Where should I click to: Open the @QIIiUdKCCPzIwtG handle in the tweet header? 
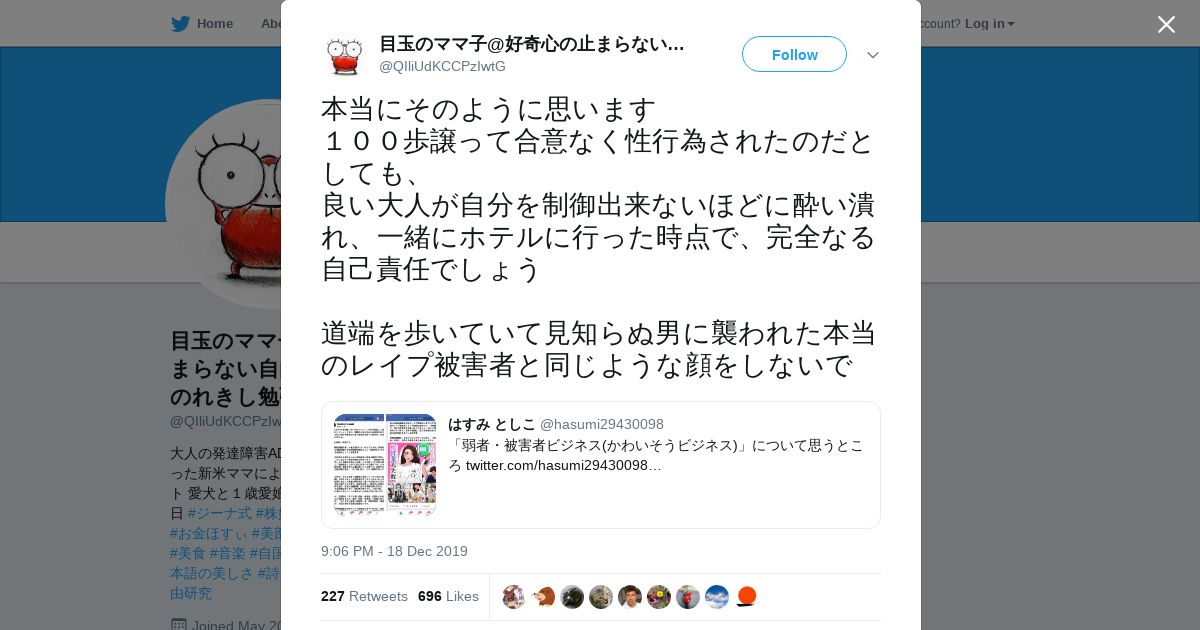[x=442, y=66]
